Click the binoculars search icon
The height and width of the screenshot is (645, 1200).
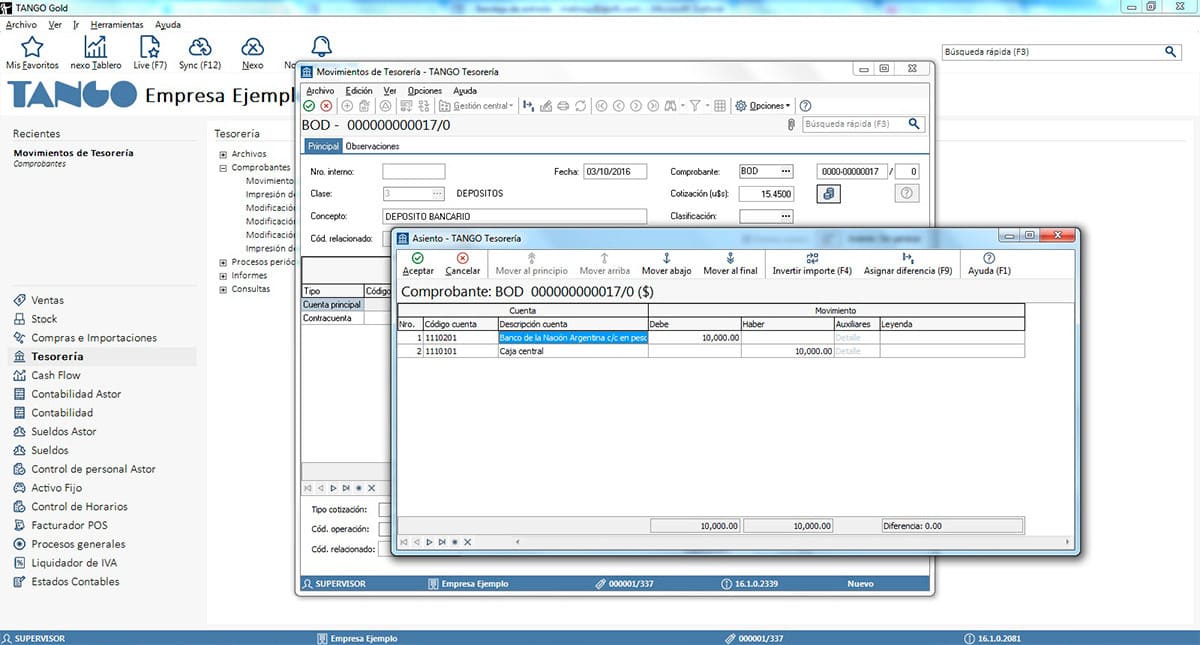669,106
